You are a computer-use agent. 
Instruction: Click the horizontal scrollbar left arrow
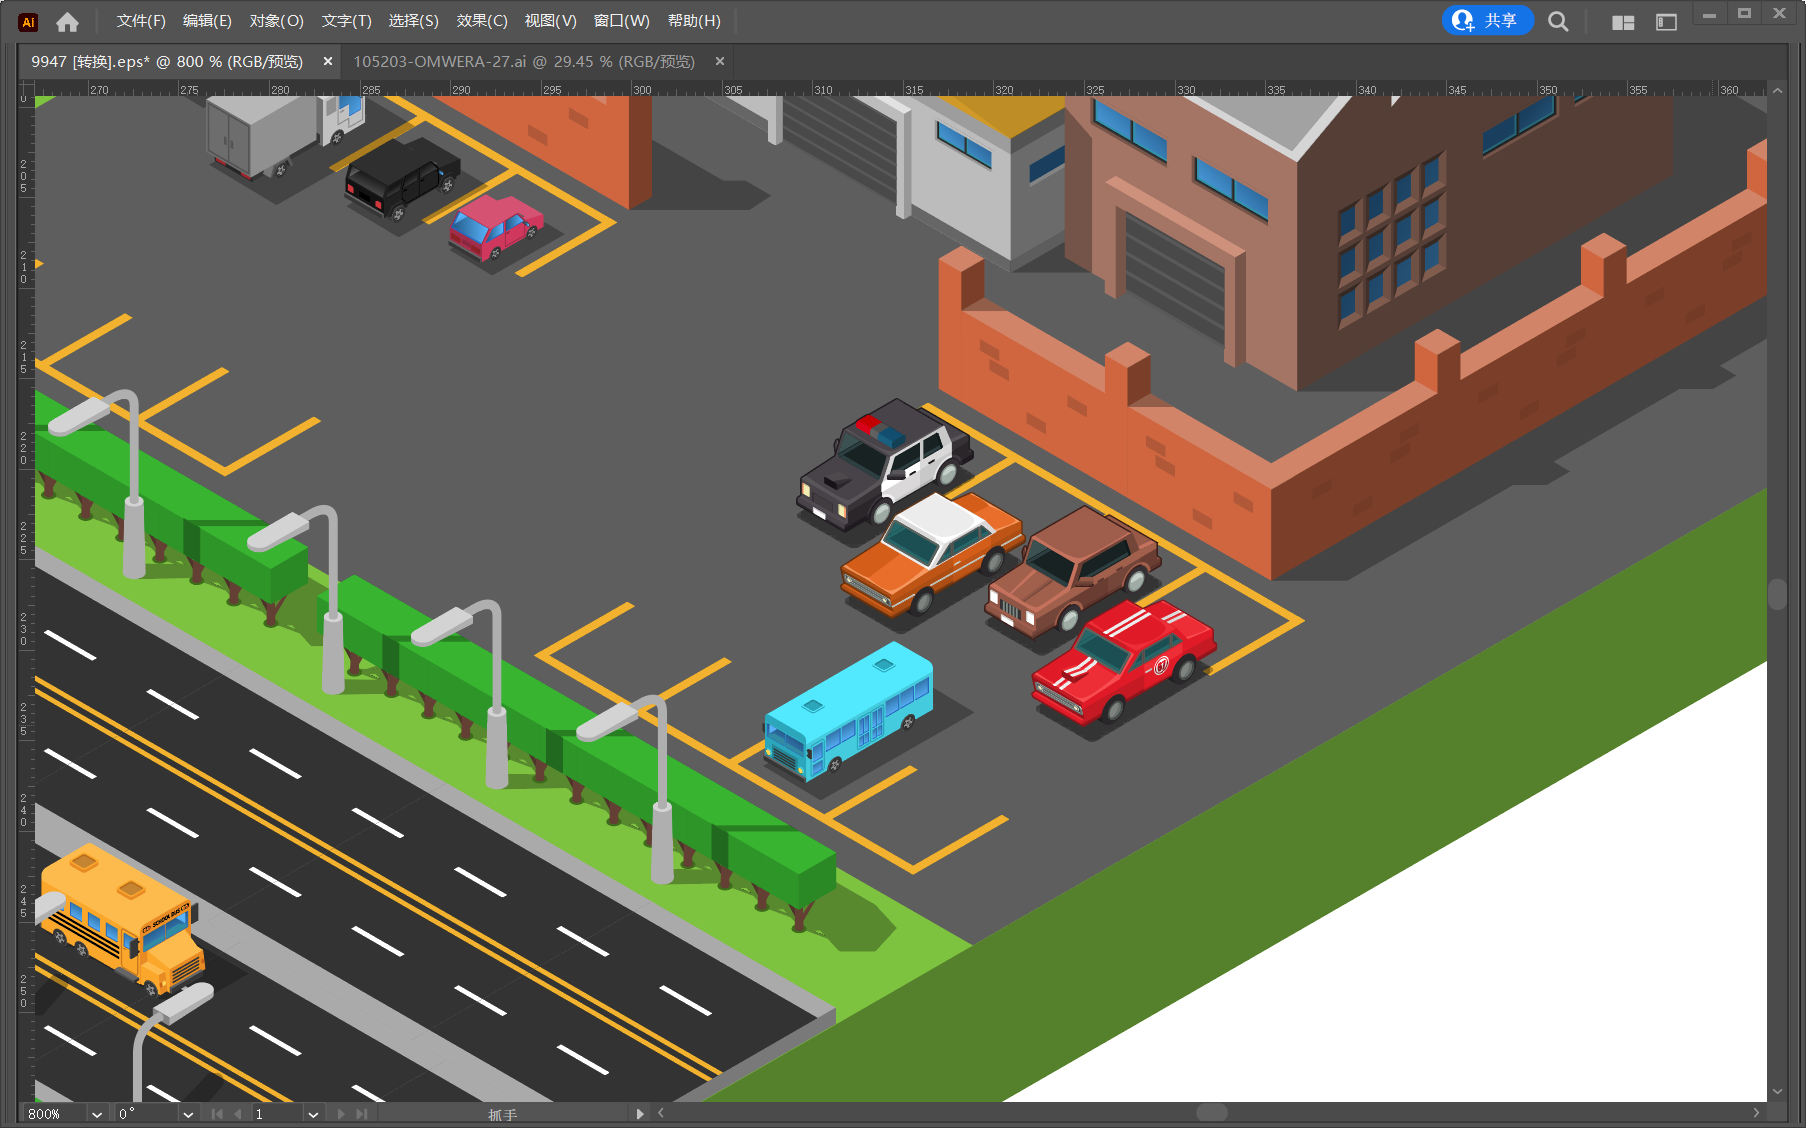[661, 1113]
